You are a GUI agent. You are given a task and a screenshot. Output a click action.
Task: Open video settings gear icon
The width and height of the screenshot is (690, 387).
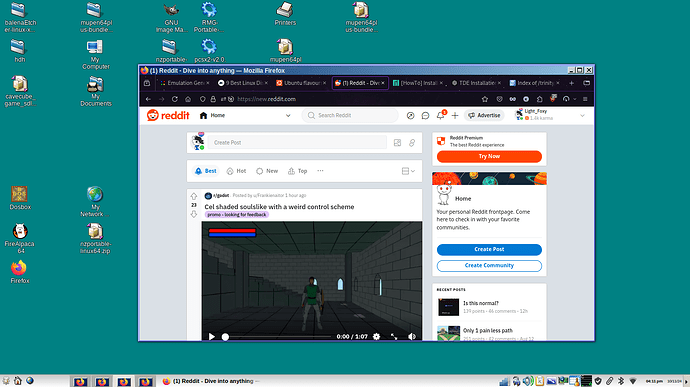pyautogui.click(x=376, y=336)
